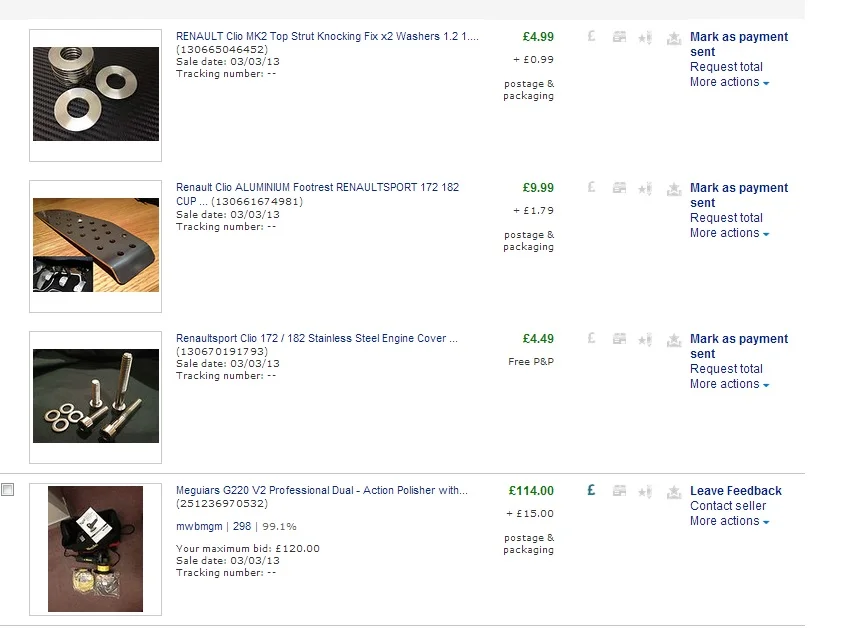864x628 pixels.
Task: Tick the checkbox beside the Meguiars polisher item
Action: point(8,489)
